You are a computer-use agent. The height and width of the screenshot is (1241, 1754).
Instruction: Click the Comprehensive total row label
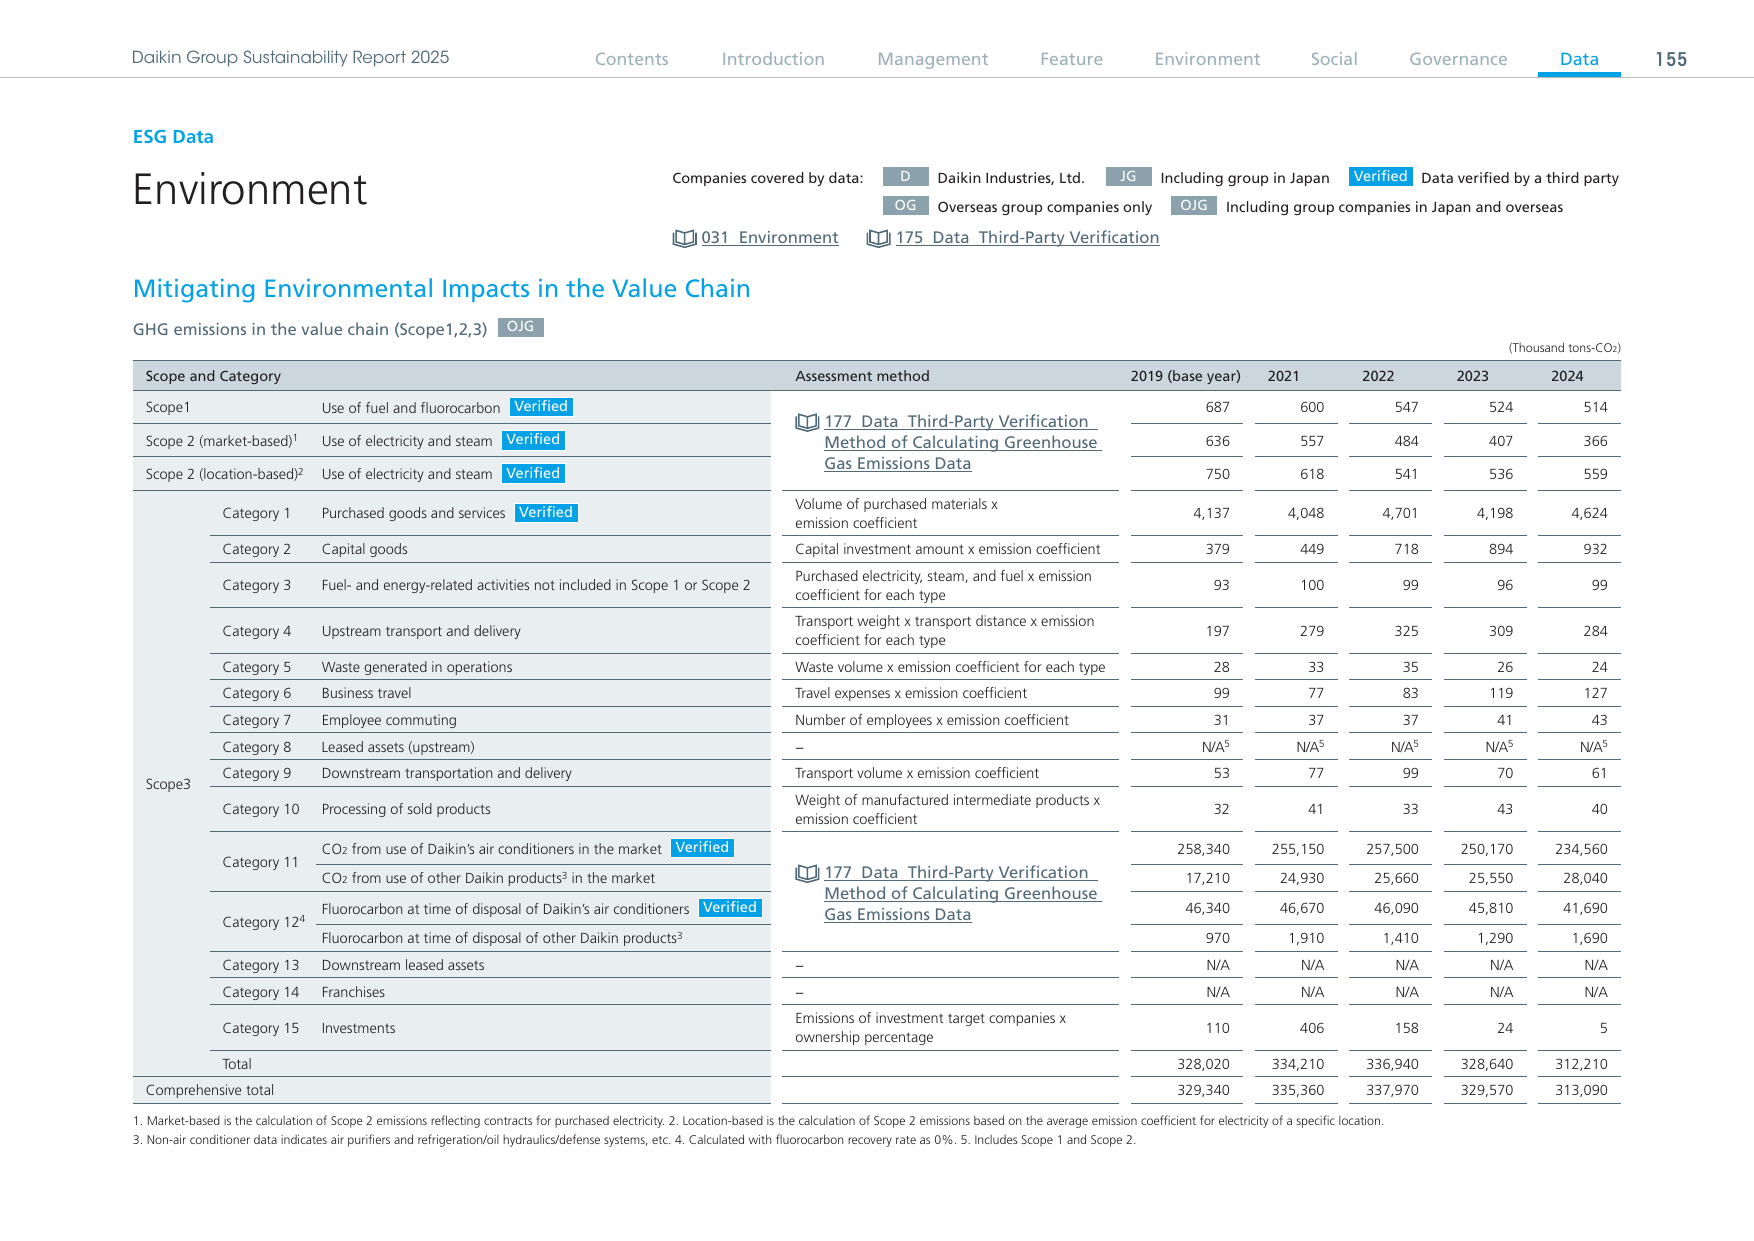pos(209,1090)
